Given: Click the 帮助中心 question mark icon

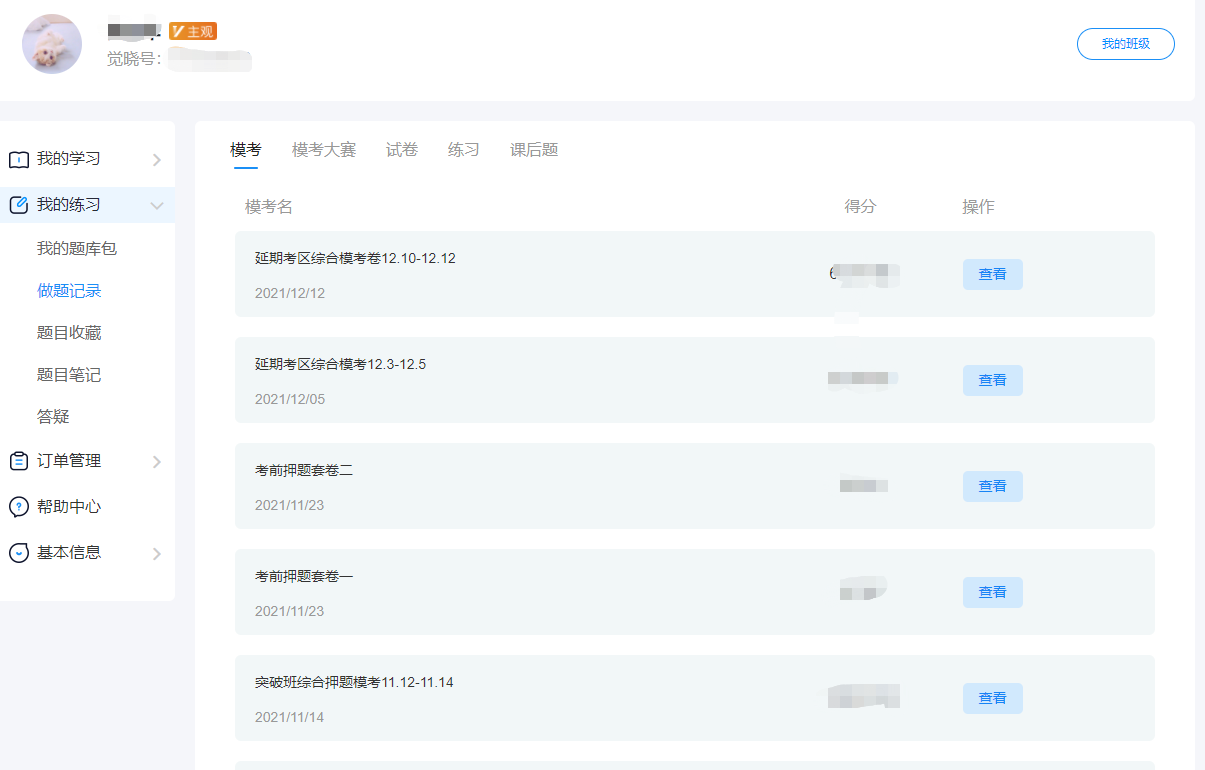Looking at the screenshot, I should [x=19, y=507].
